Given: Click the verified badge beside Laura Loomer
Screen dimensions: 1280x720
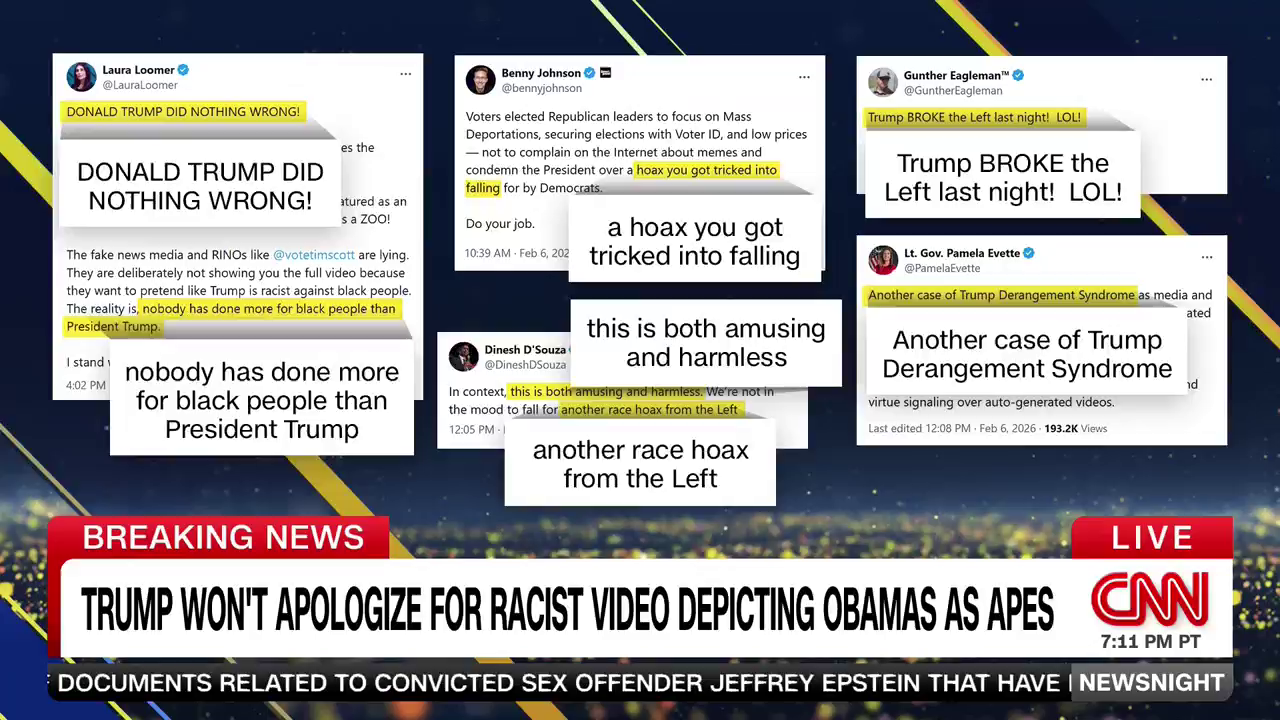Looking at the screenshot, I should pos(183,70).
